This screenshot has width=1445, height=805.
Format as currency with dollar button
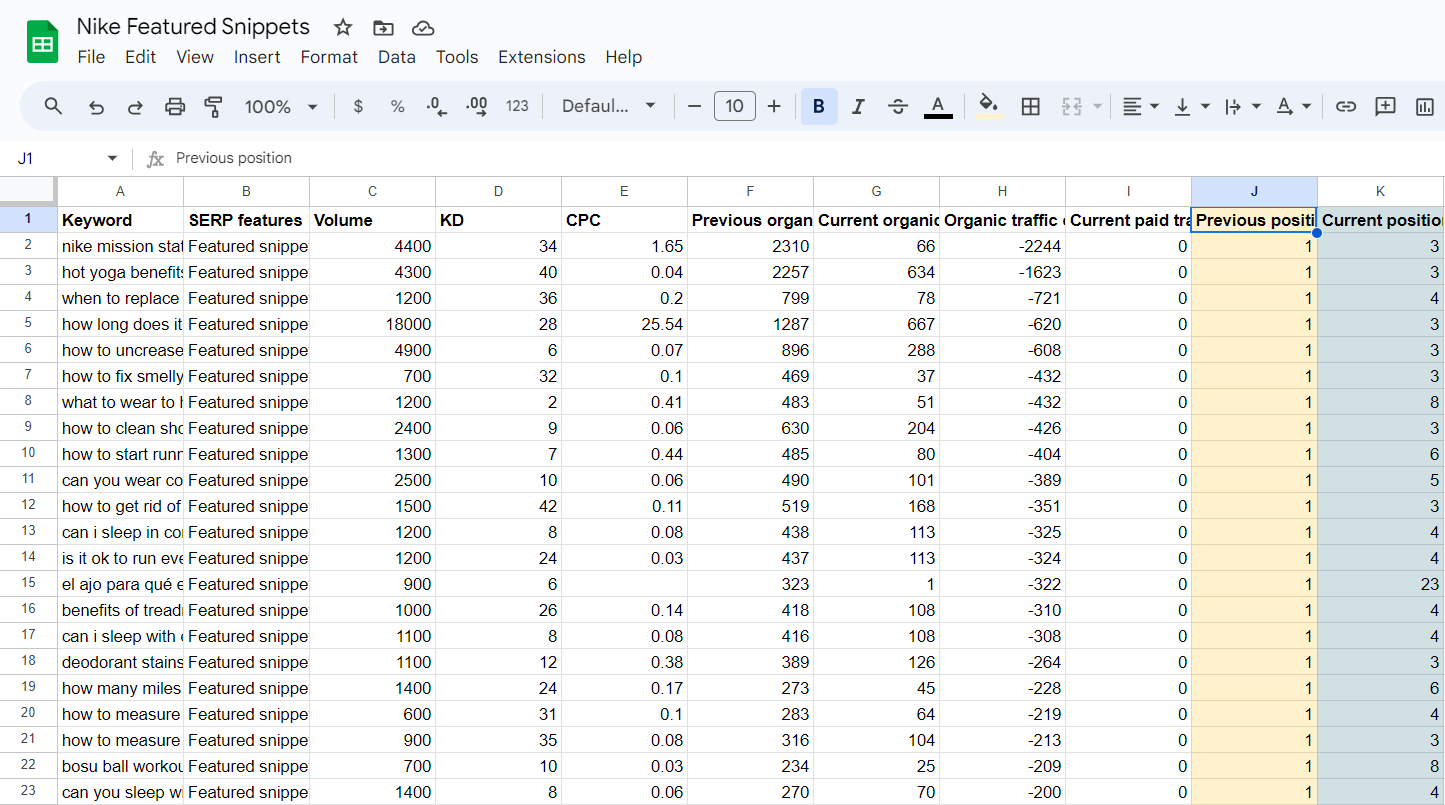[x=358, y=106]
